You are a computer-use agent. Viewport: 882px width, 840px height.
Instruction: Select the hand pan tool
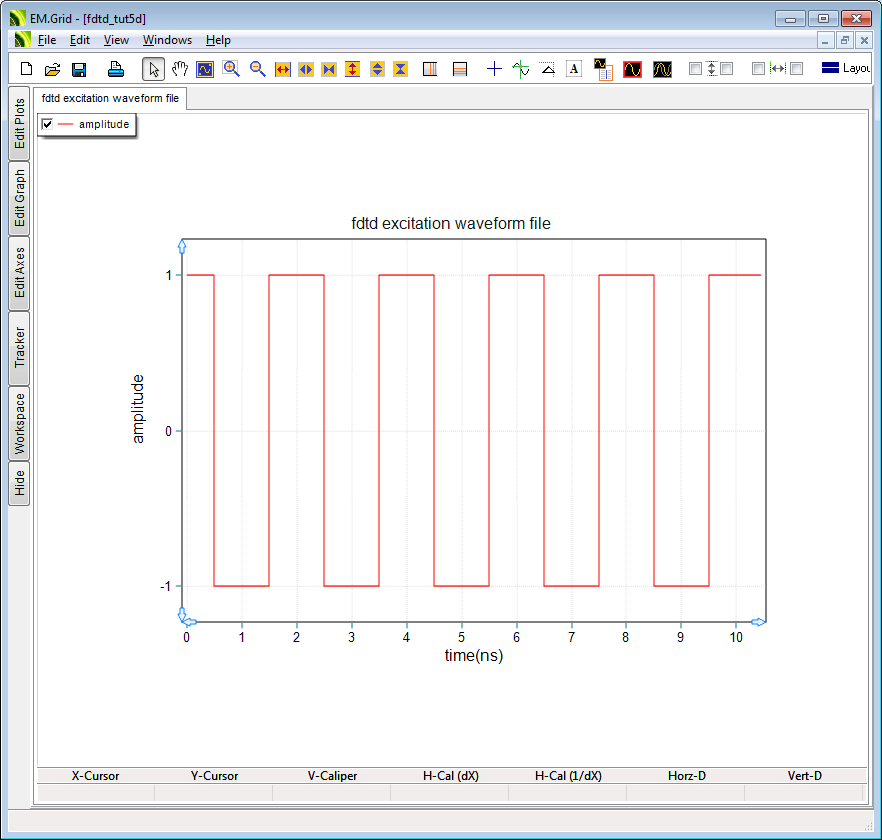coord(180,69)
